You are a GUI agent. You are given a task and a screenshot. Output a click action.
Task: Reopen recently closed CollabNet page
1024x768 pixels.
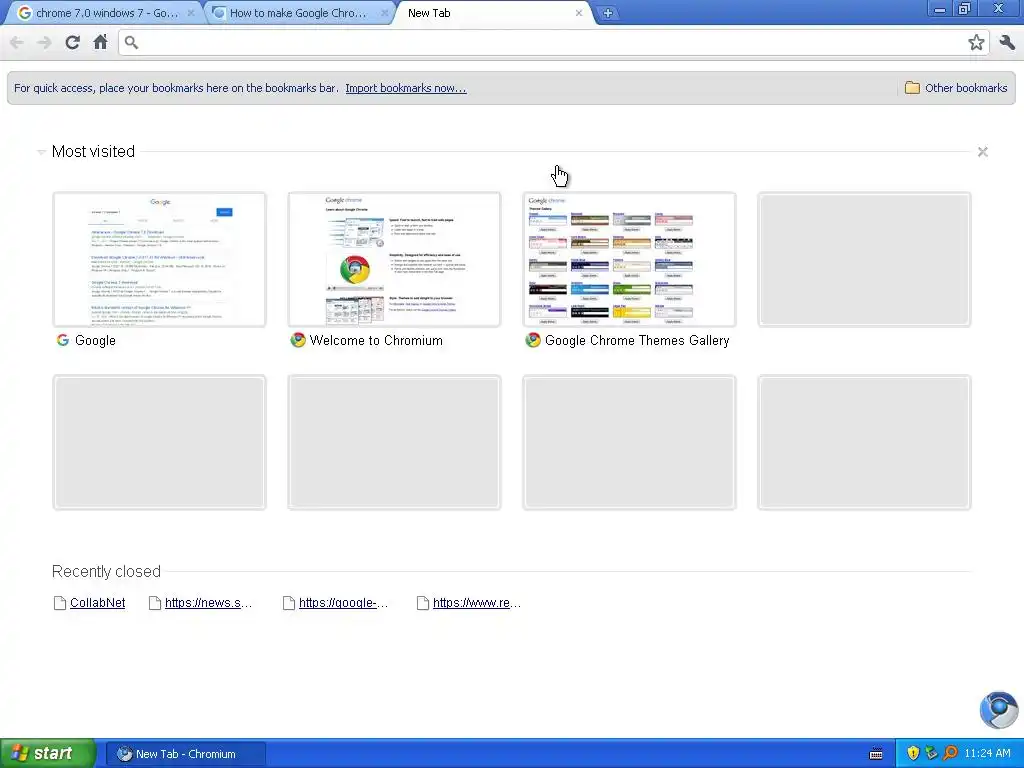point(97,603)
